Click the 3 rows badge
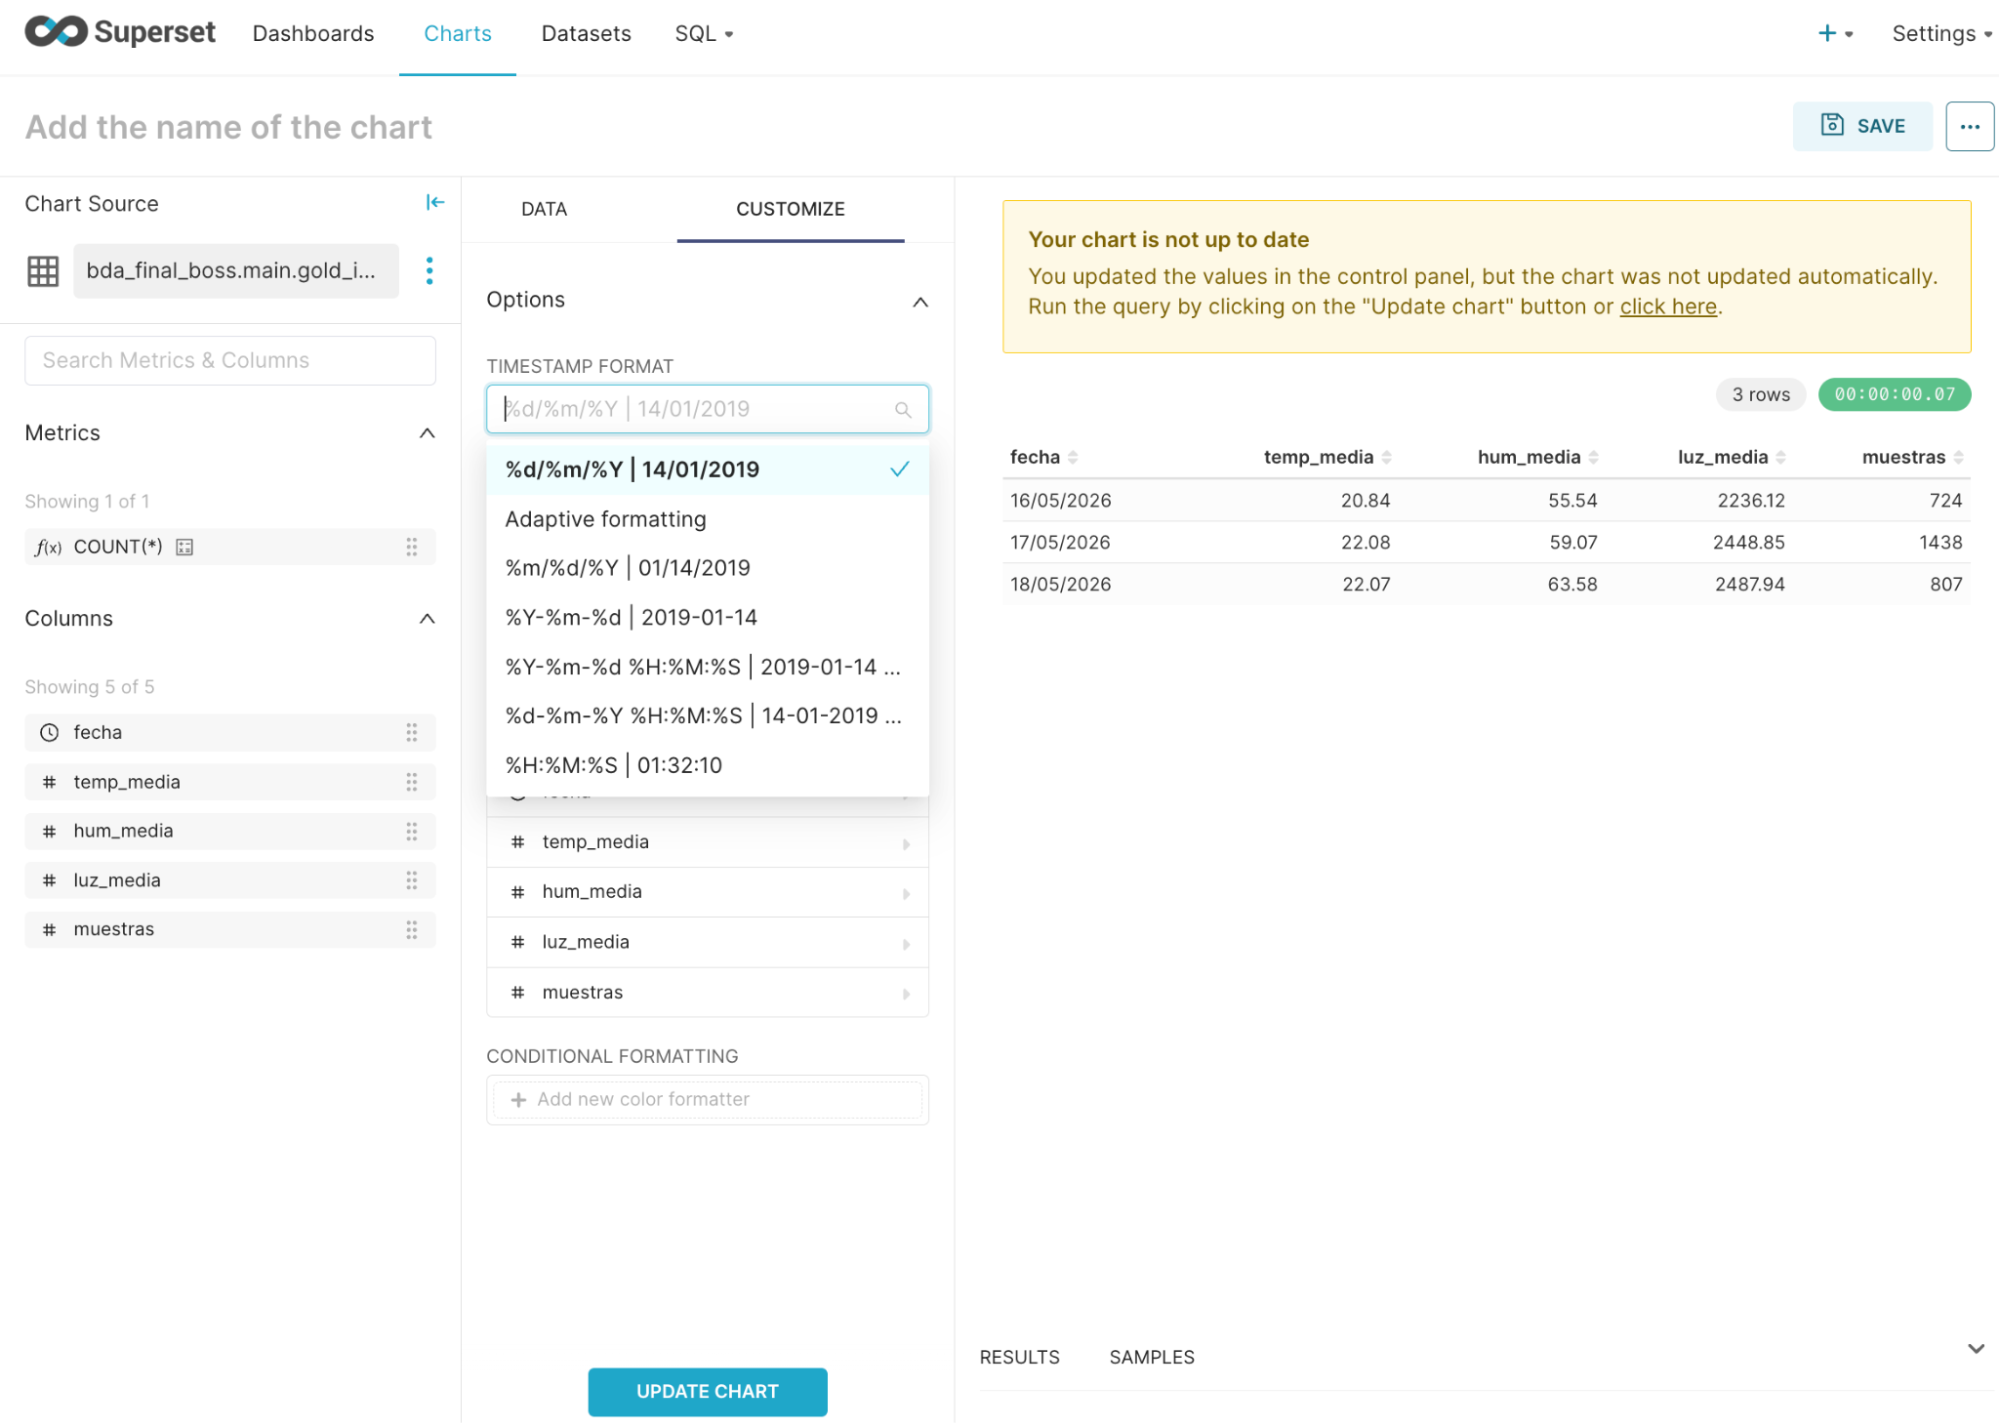 [x=1760, y=395]
